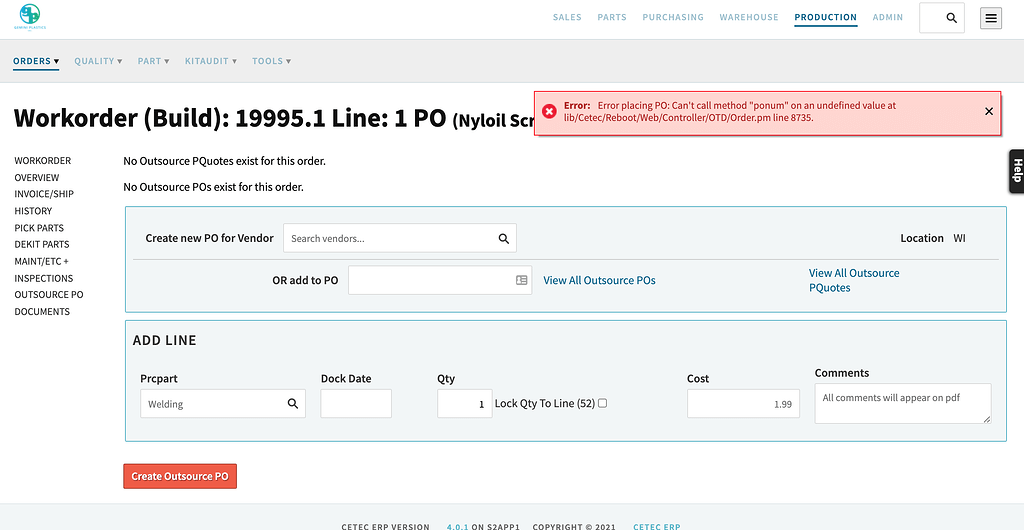Expand Maint/Etc + sidebar item

coord(41,261)
